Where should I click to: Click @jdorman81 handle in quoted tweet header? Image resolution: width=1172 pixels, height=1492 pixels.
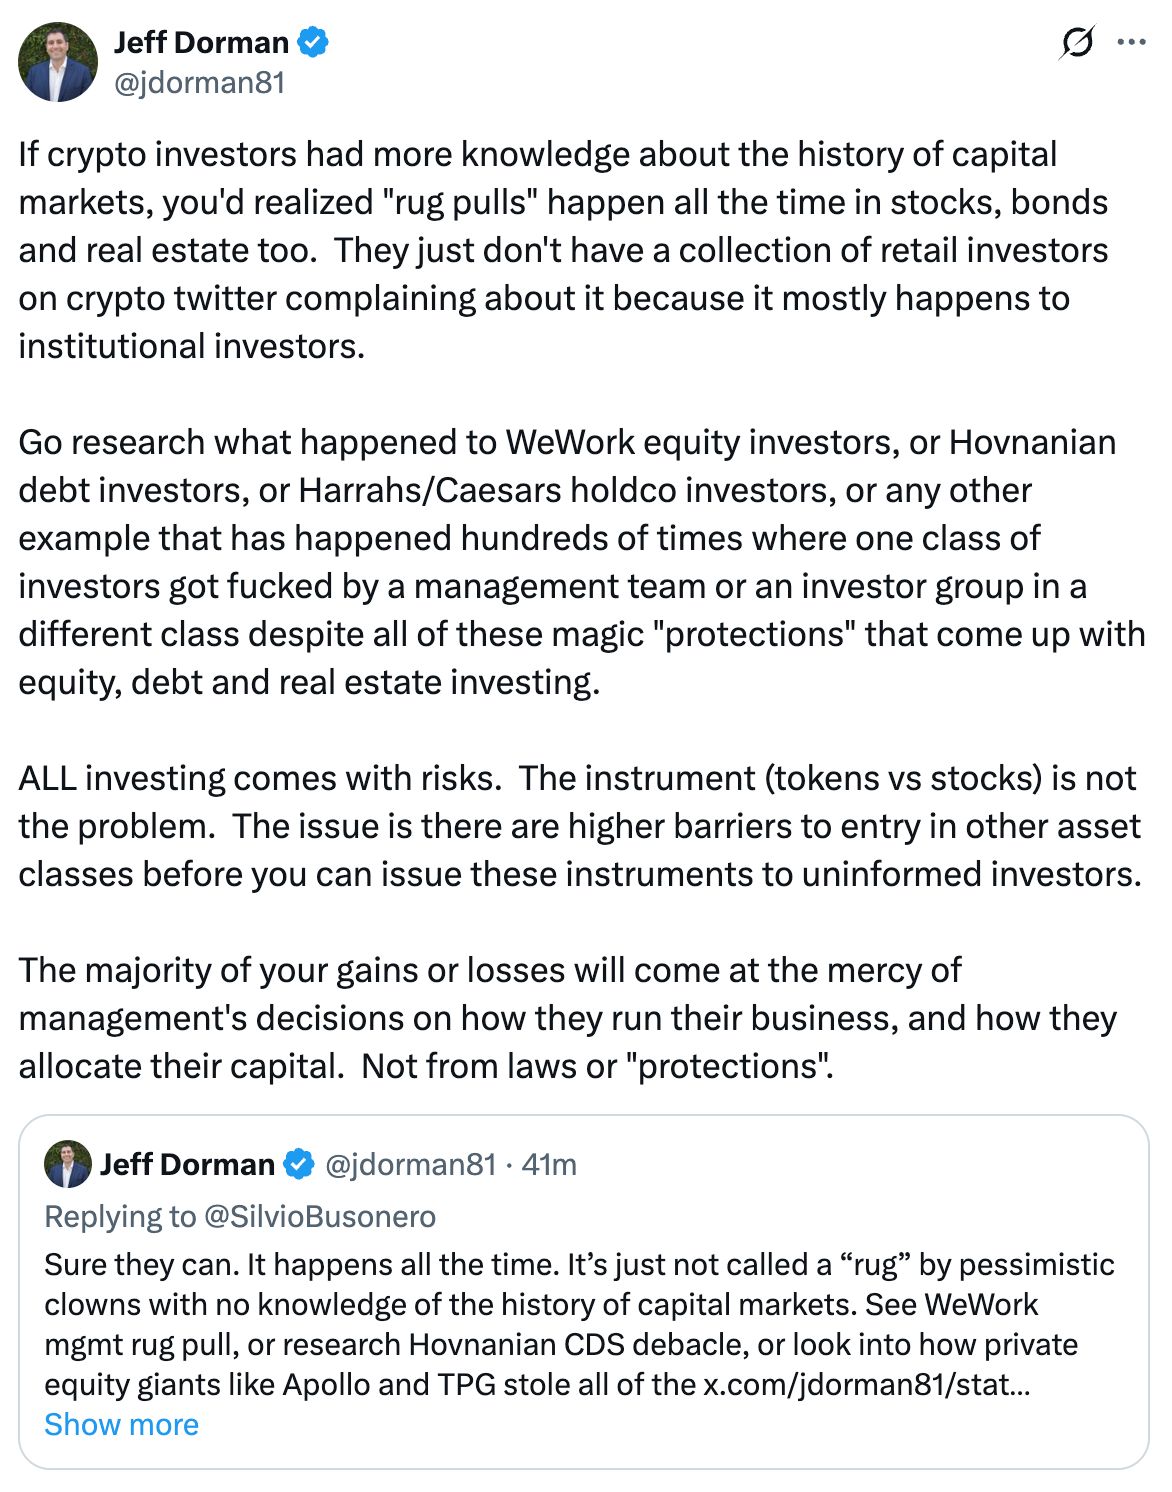click(411, 1165)
